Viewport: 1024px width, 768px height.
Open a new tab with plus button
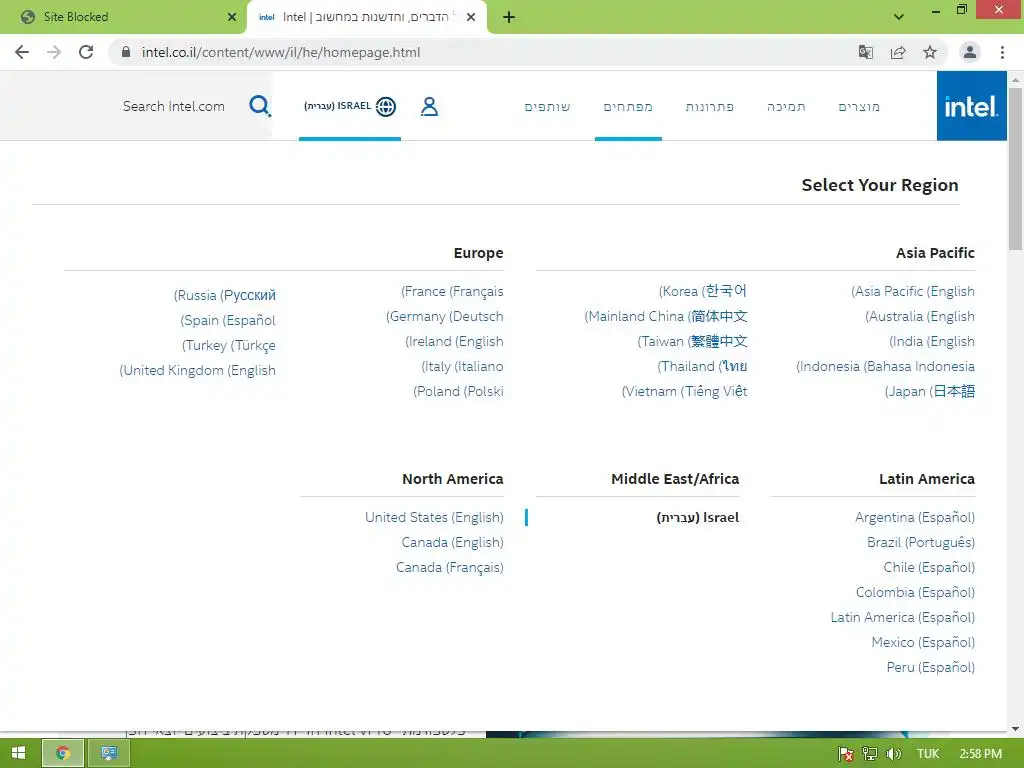[x=509, y=17]
